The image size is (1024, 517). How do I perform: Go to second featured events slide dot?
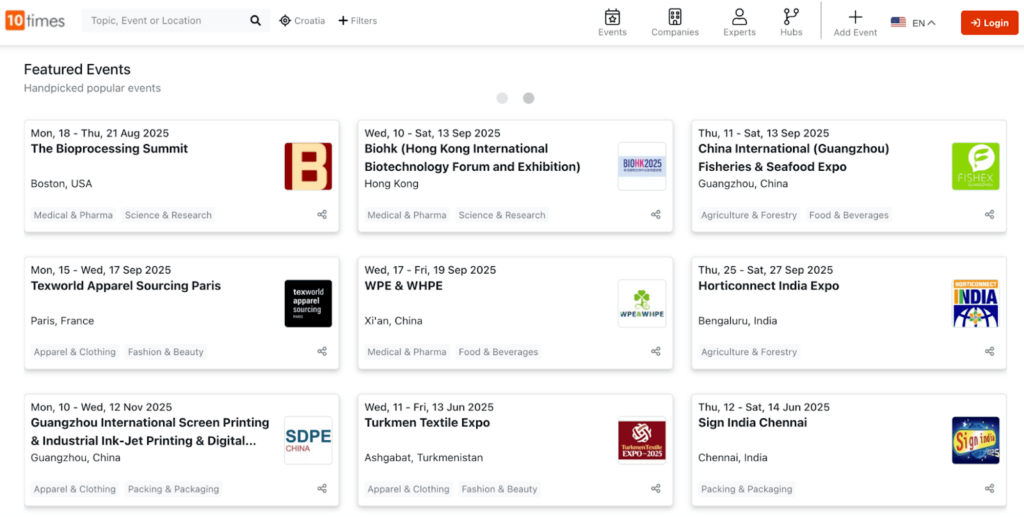tap(528, 98)
